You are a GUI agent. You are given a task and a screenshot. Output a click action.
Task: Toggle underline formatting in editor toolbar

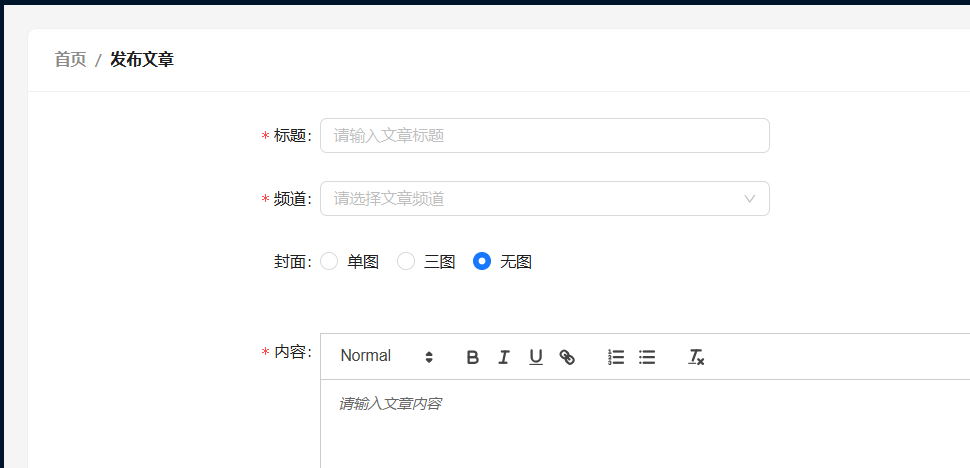click(536, 357)
